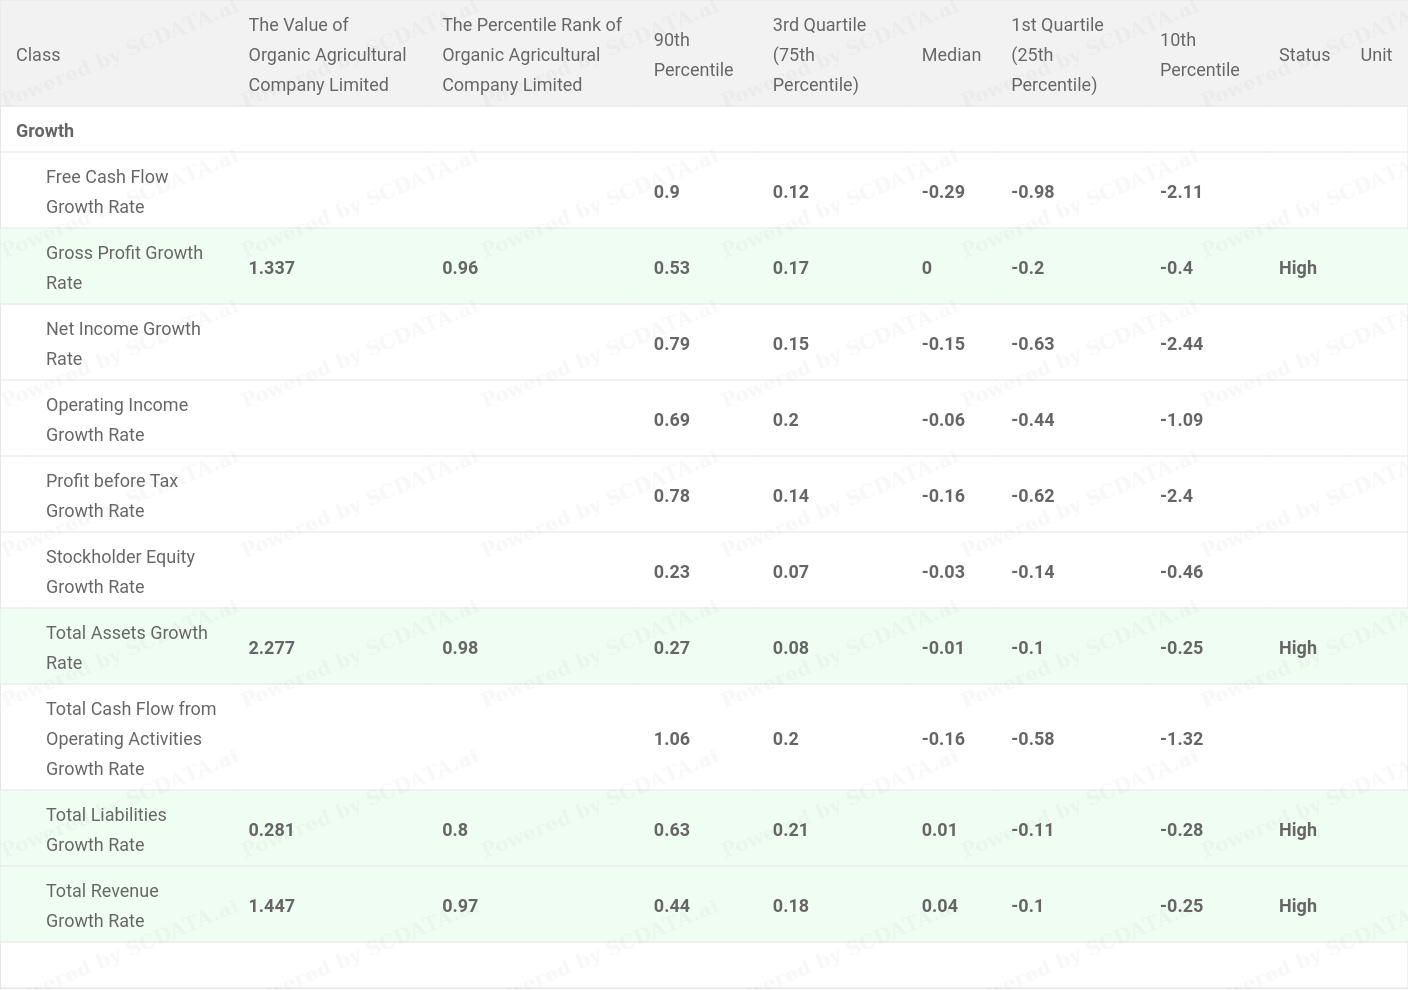Click the 0.79 Net Income 90th percentile
The image size is (1408, 990).
tap(671, 344)
